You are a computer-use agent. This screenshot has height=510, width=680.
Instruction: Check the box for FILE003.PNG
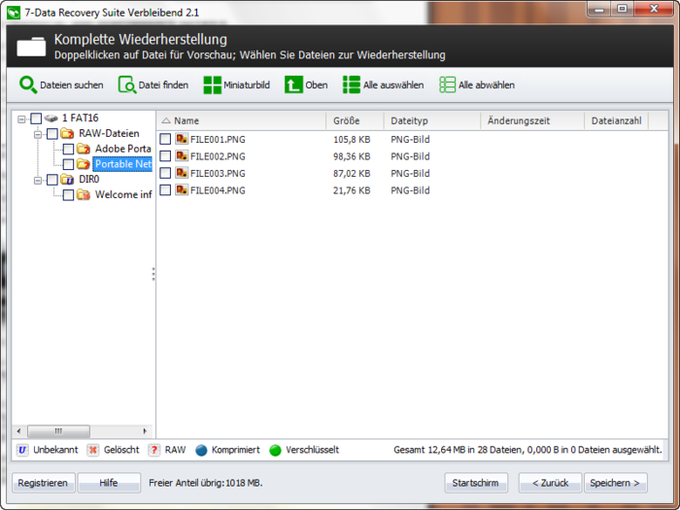(x=165, y=173)
